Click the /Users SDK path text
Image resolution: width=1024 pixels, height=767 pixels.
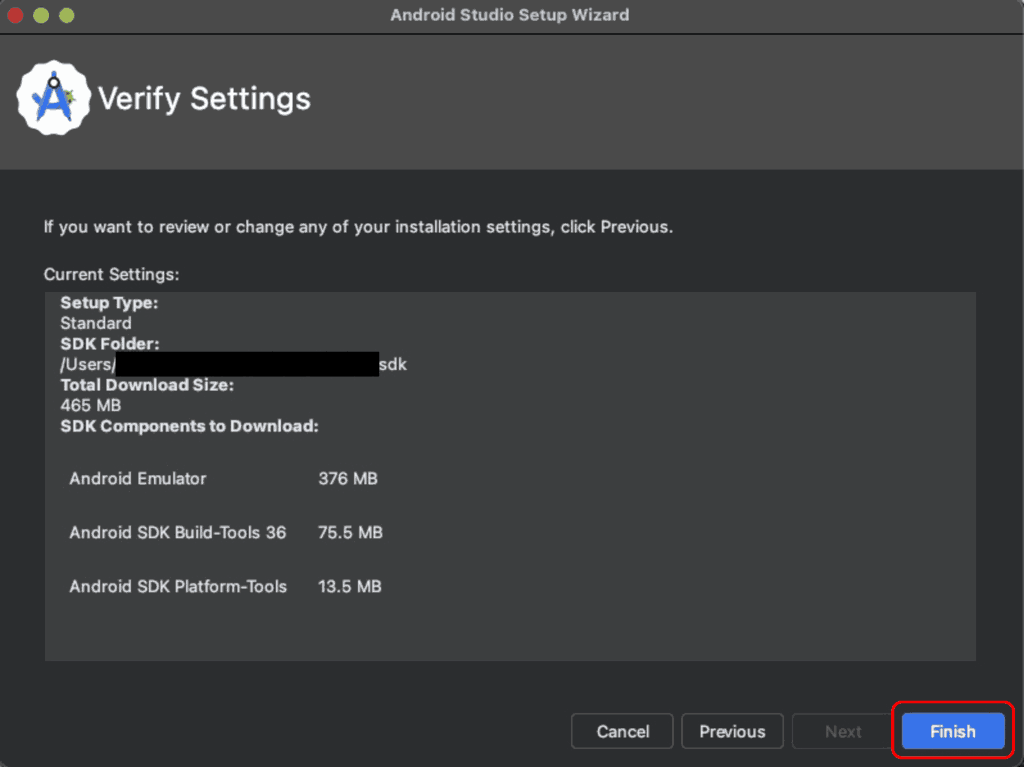233,364
